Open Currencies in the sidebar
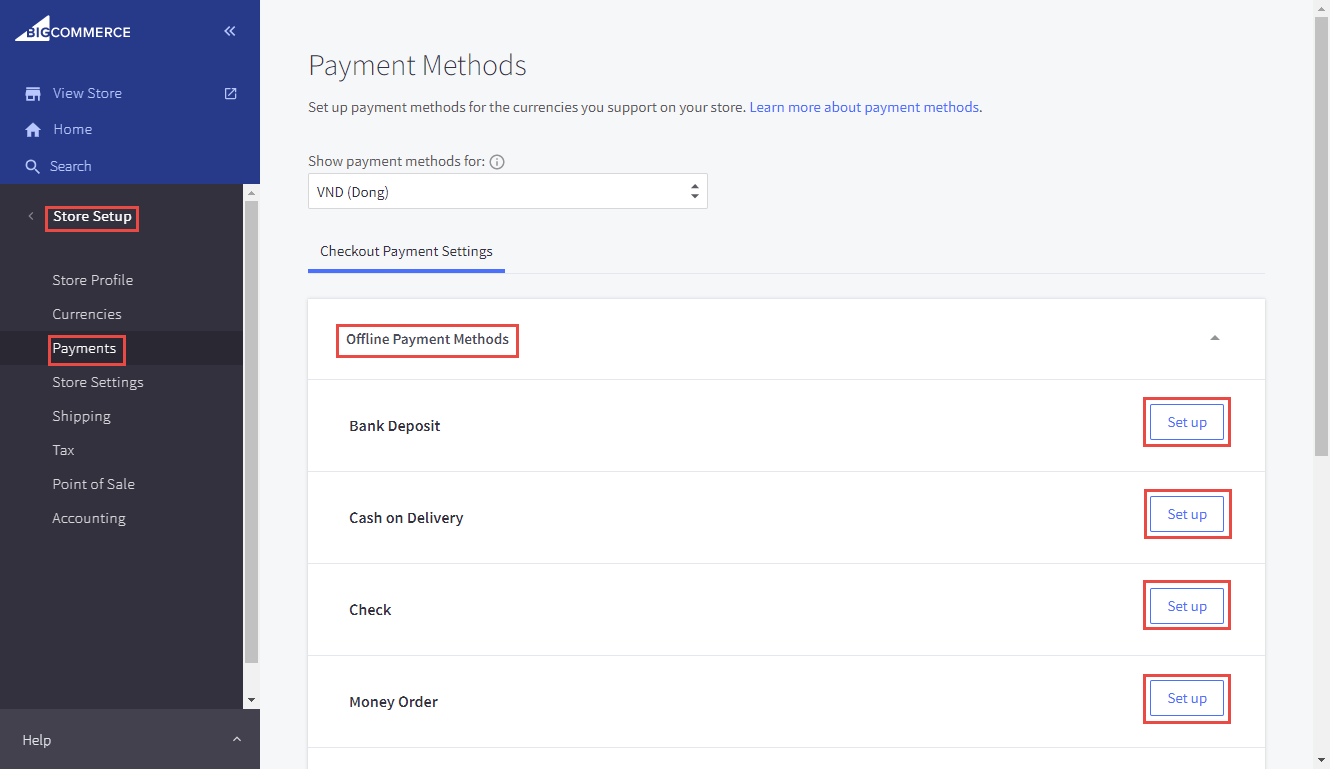 tap(87, 314)
